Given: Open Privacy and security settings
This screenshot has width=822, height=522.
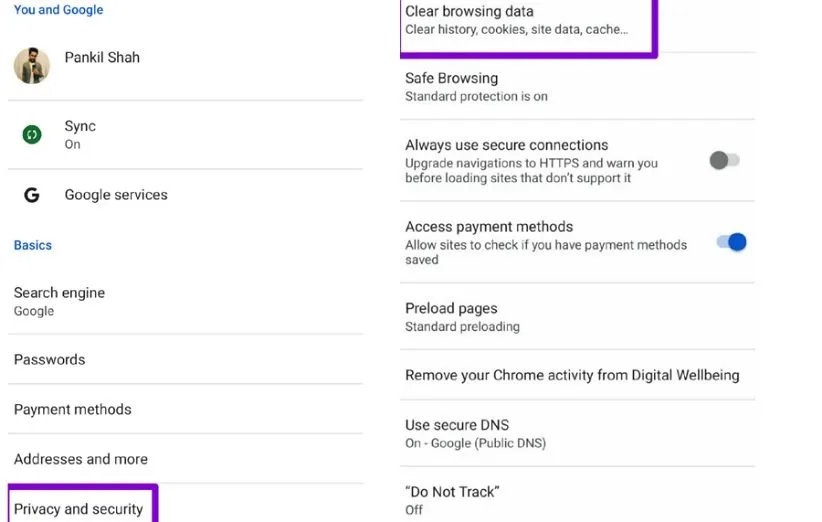Looking at the screenshot, I should click(79, 509).
